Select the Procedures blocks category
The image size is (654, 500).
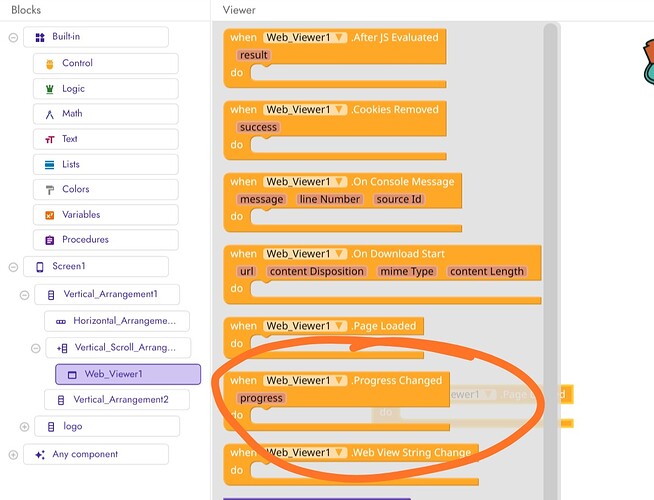point(106,240)
